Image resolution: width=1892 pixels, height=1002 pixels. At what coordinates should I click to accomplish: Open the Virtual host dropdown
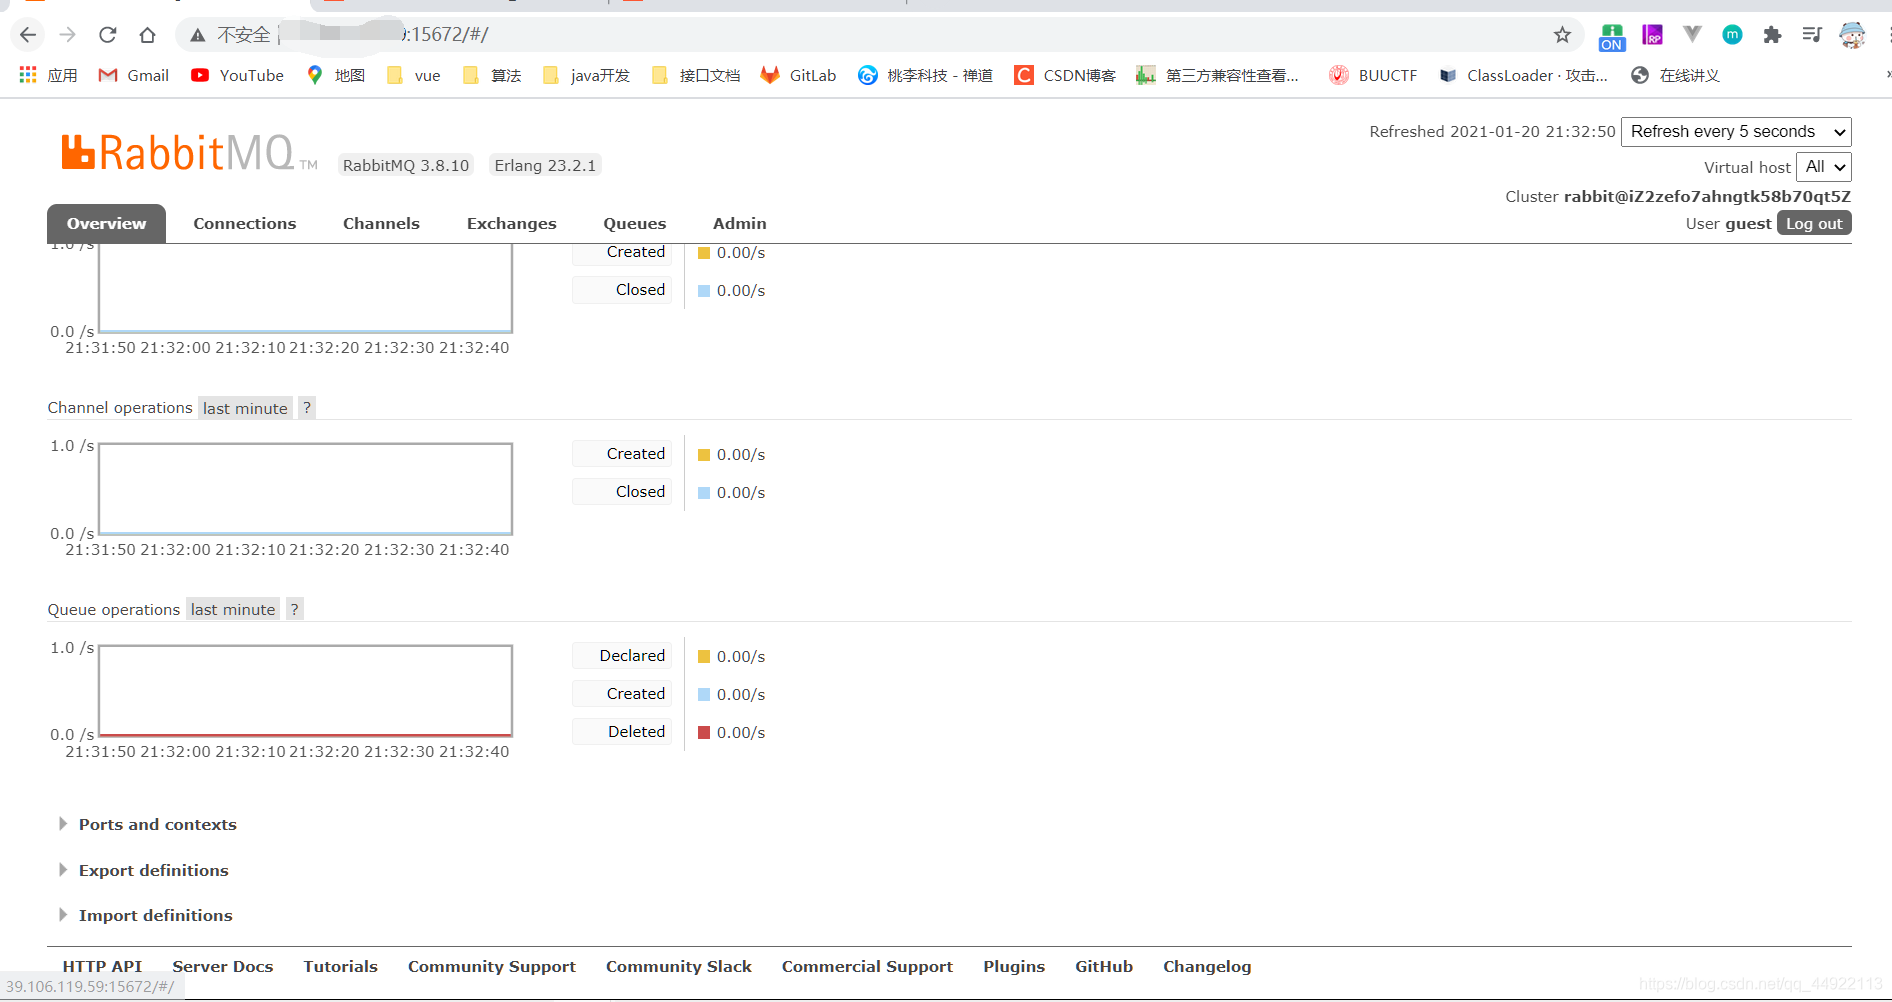(1824, 167)
